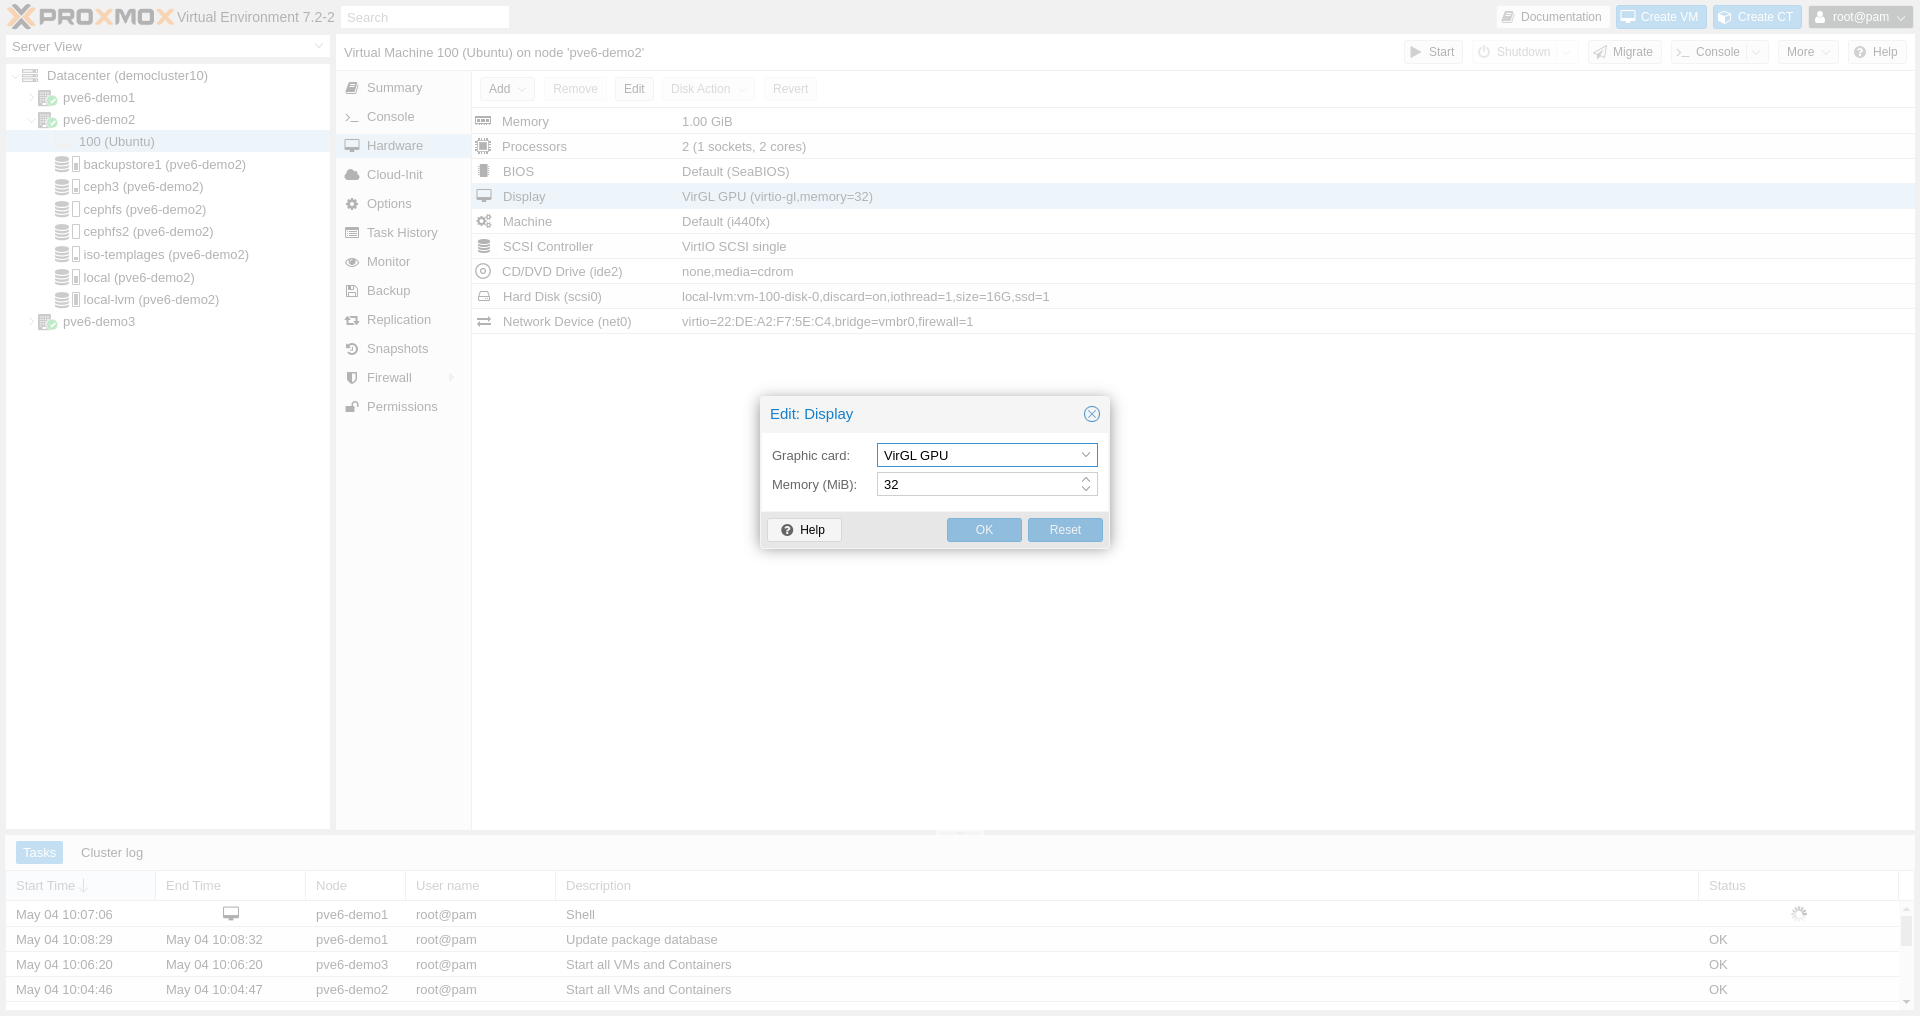The width and height of the screenshot is (1920, 1016).
Task: Click the Options gear icon
Action: tap(351, 203)
